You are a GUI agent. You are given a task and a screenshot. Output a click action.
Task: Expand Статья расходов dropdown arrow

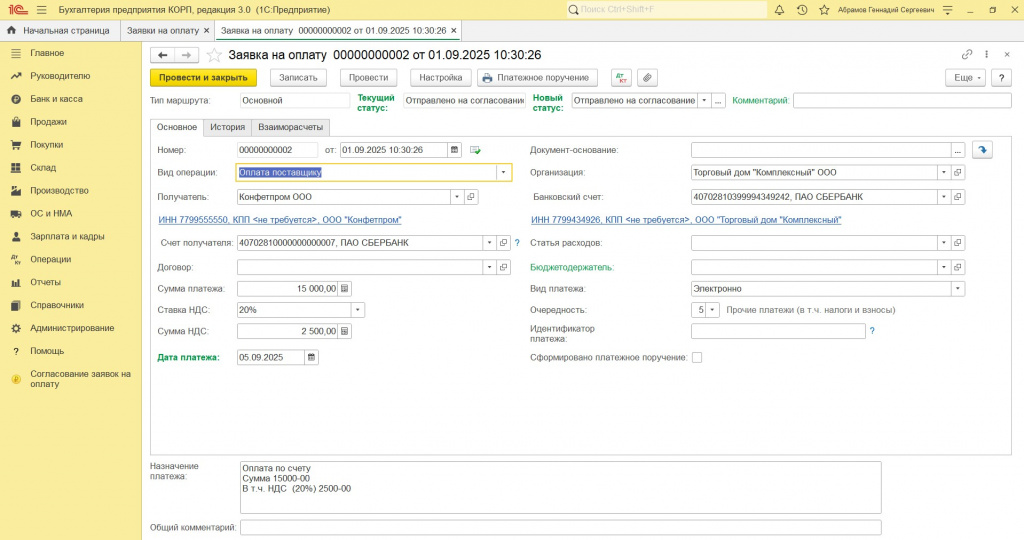[944, 243]
